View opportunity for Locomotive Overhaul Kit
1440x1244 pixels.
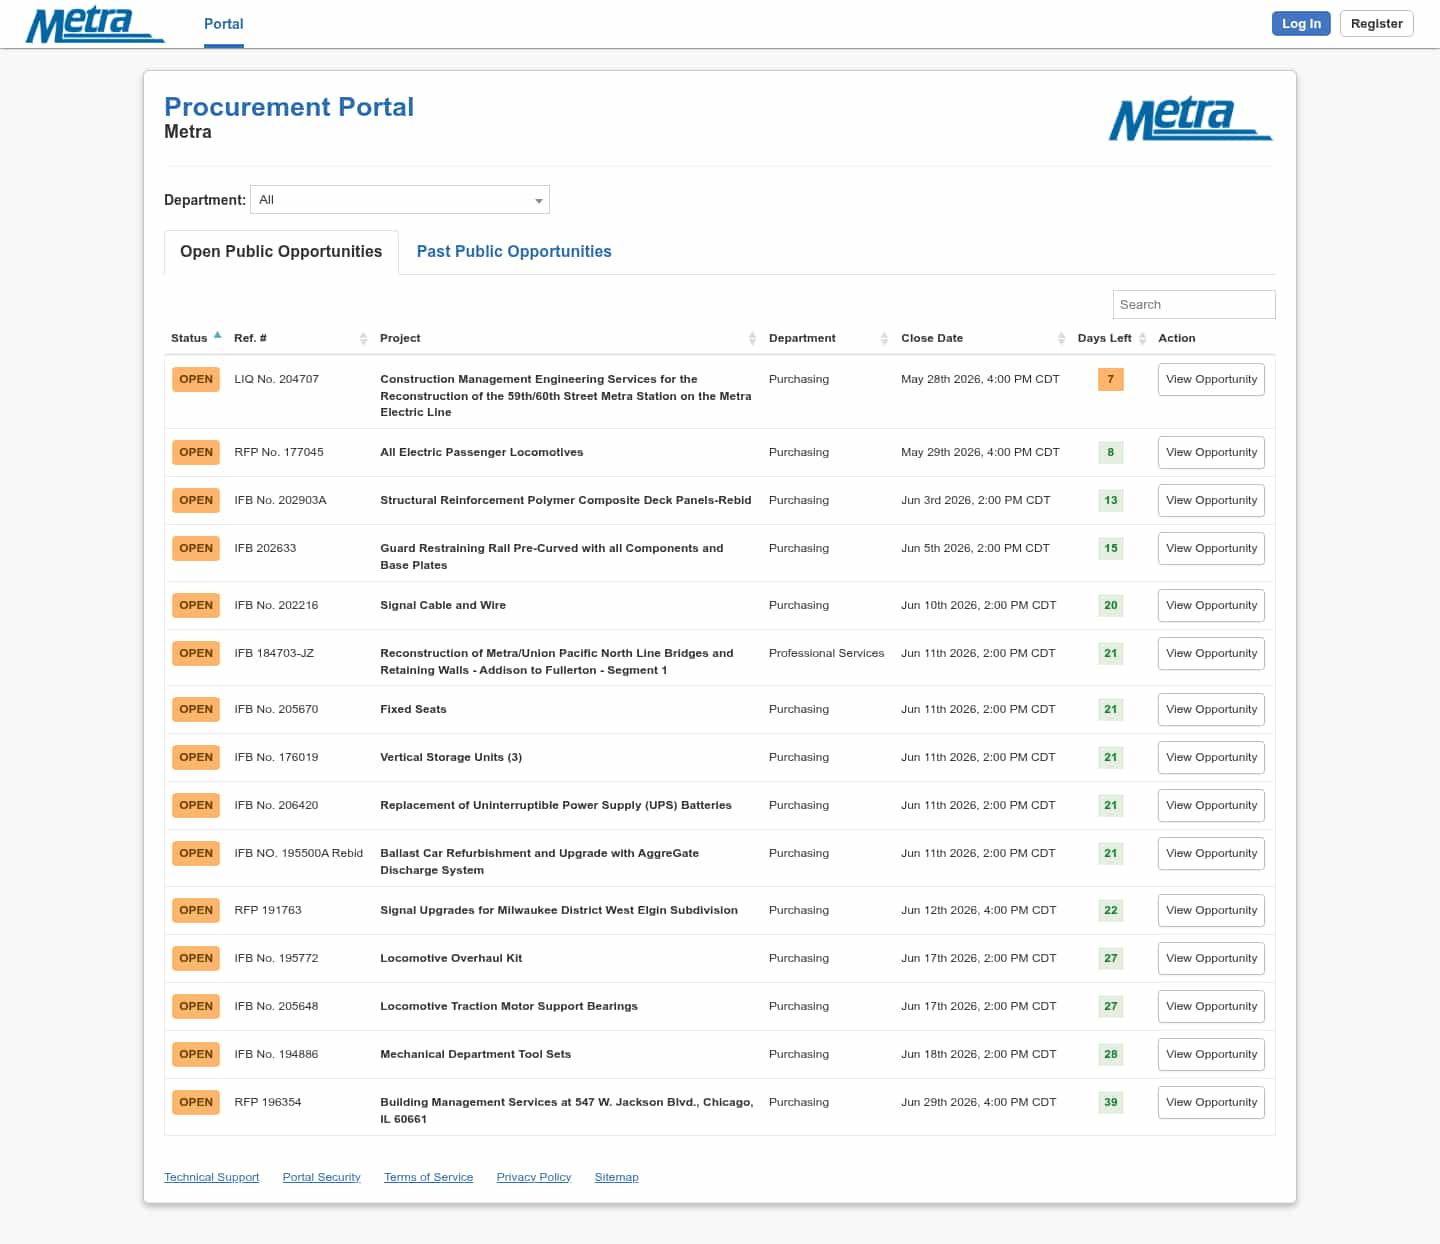tap(1211, 959)
